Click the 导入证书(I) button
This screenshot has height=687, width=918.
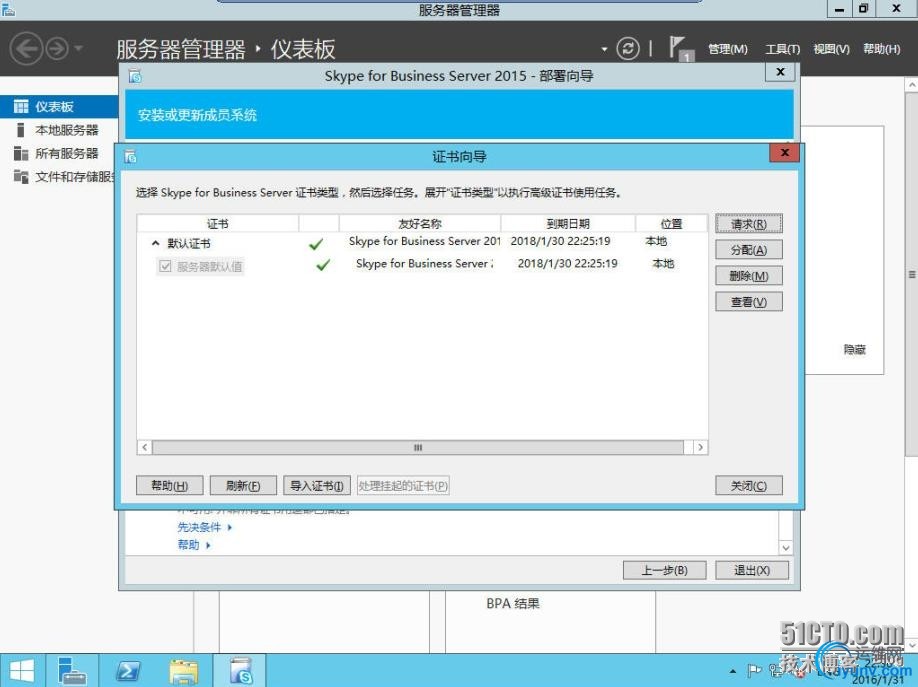coord(317,486)
